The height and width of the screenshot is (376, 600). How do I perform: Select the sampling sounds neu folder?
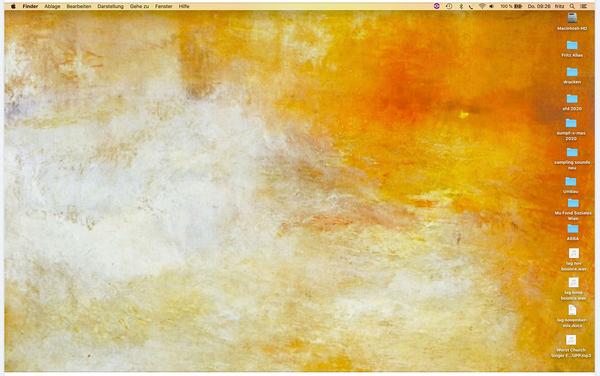click(x=572, y=152)
